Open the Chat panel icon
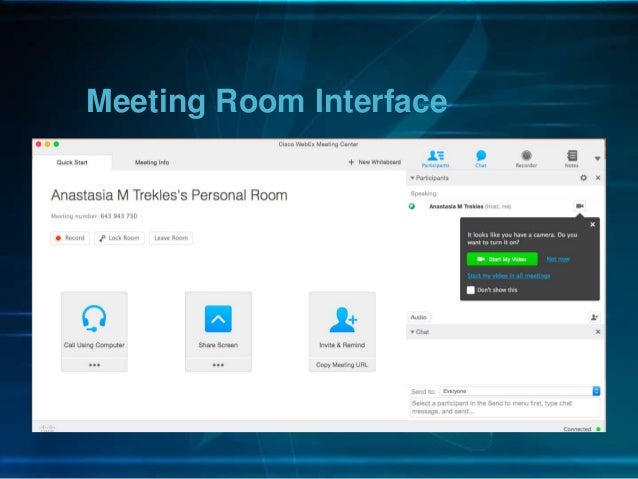 point(481,158)
